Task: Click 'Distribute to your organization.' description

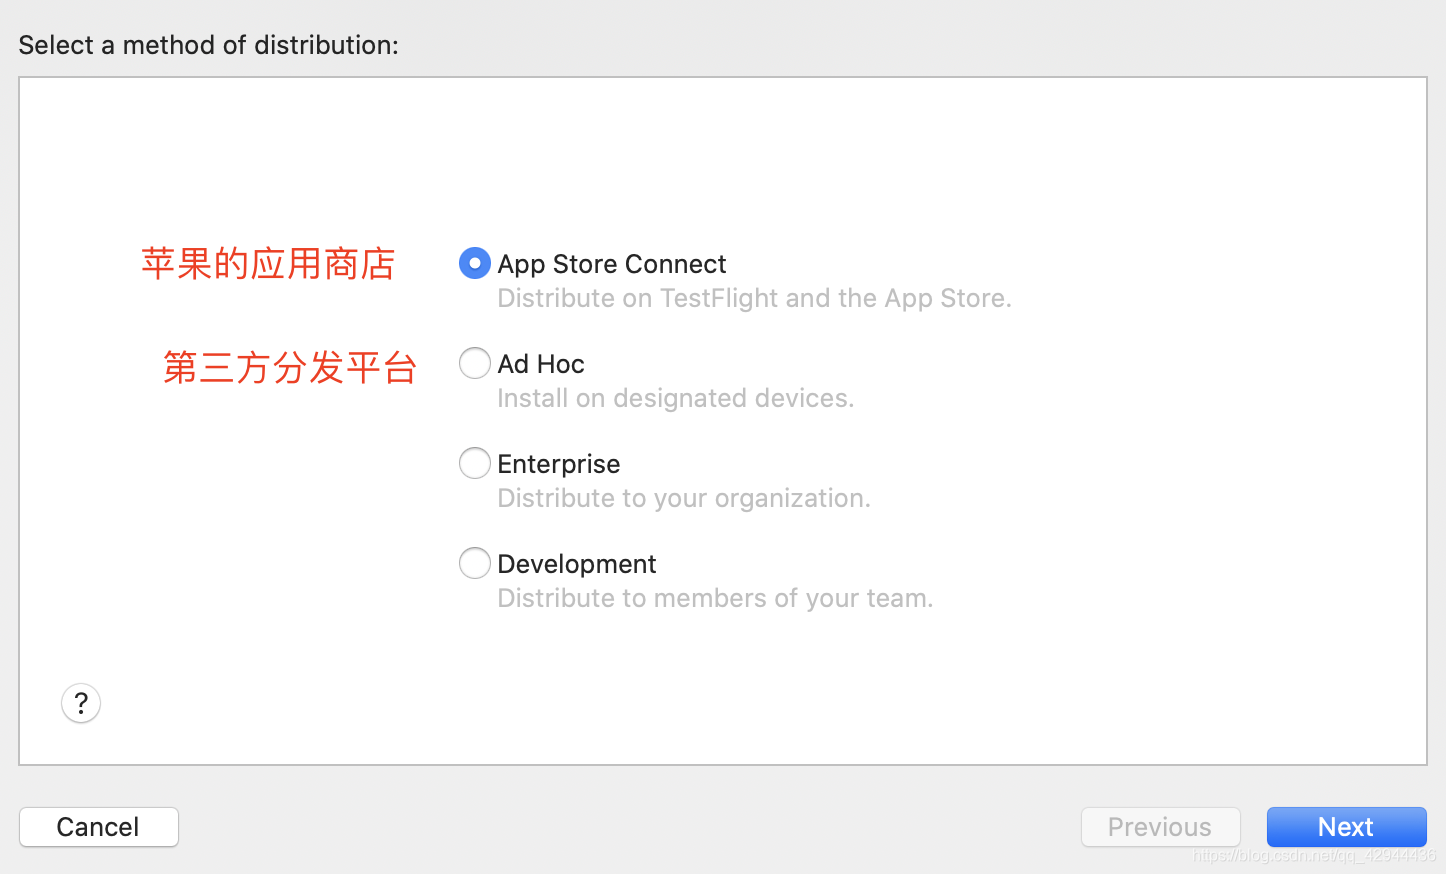Action: coord(684,498)
